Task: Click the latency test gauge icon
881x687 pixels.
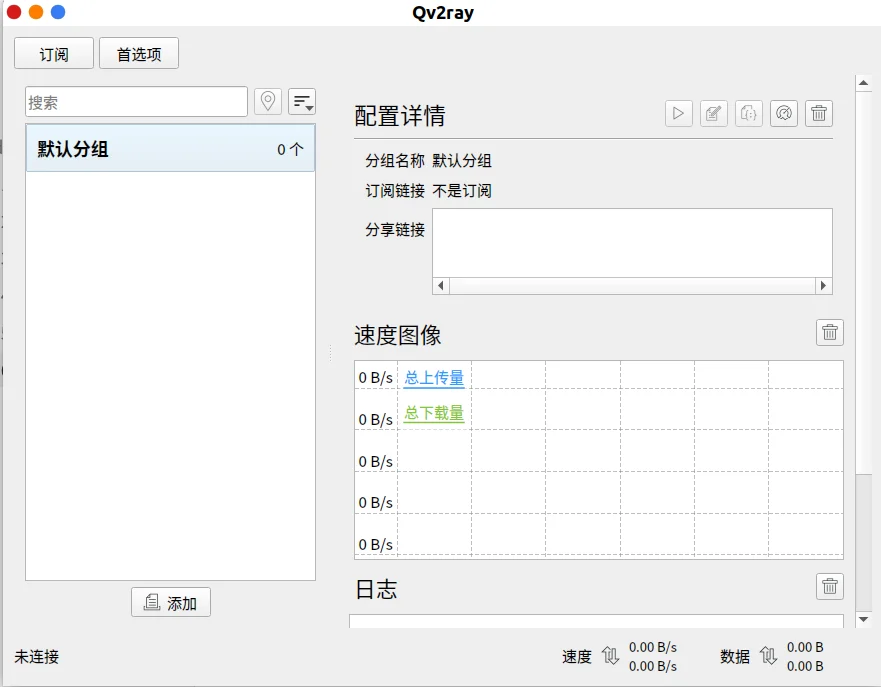Action: click(784, 113)
